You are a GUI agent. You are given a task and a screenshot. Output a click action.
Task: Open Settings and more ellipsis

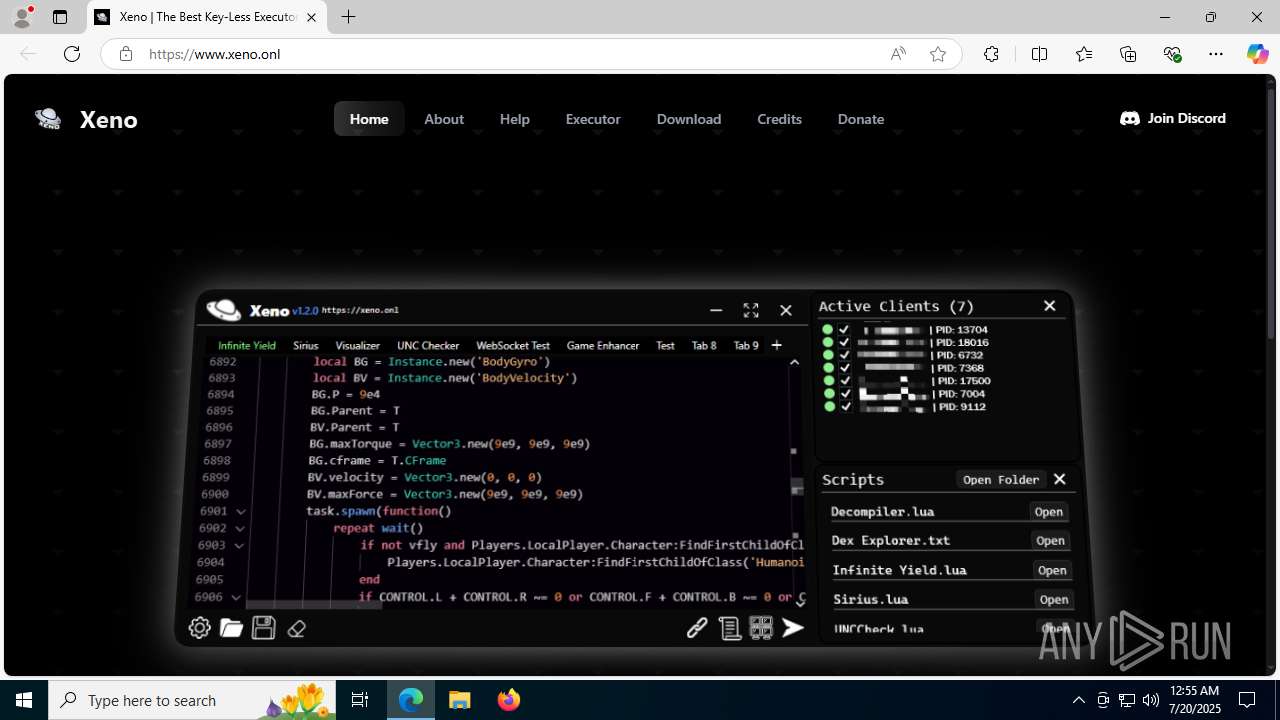tap(1216, 54)
